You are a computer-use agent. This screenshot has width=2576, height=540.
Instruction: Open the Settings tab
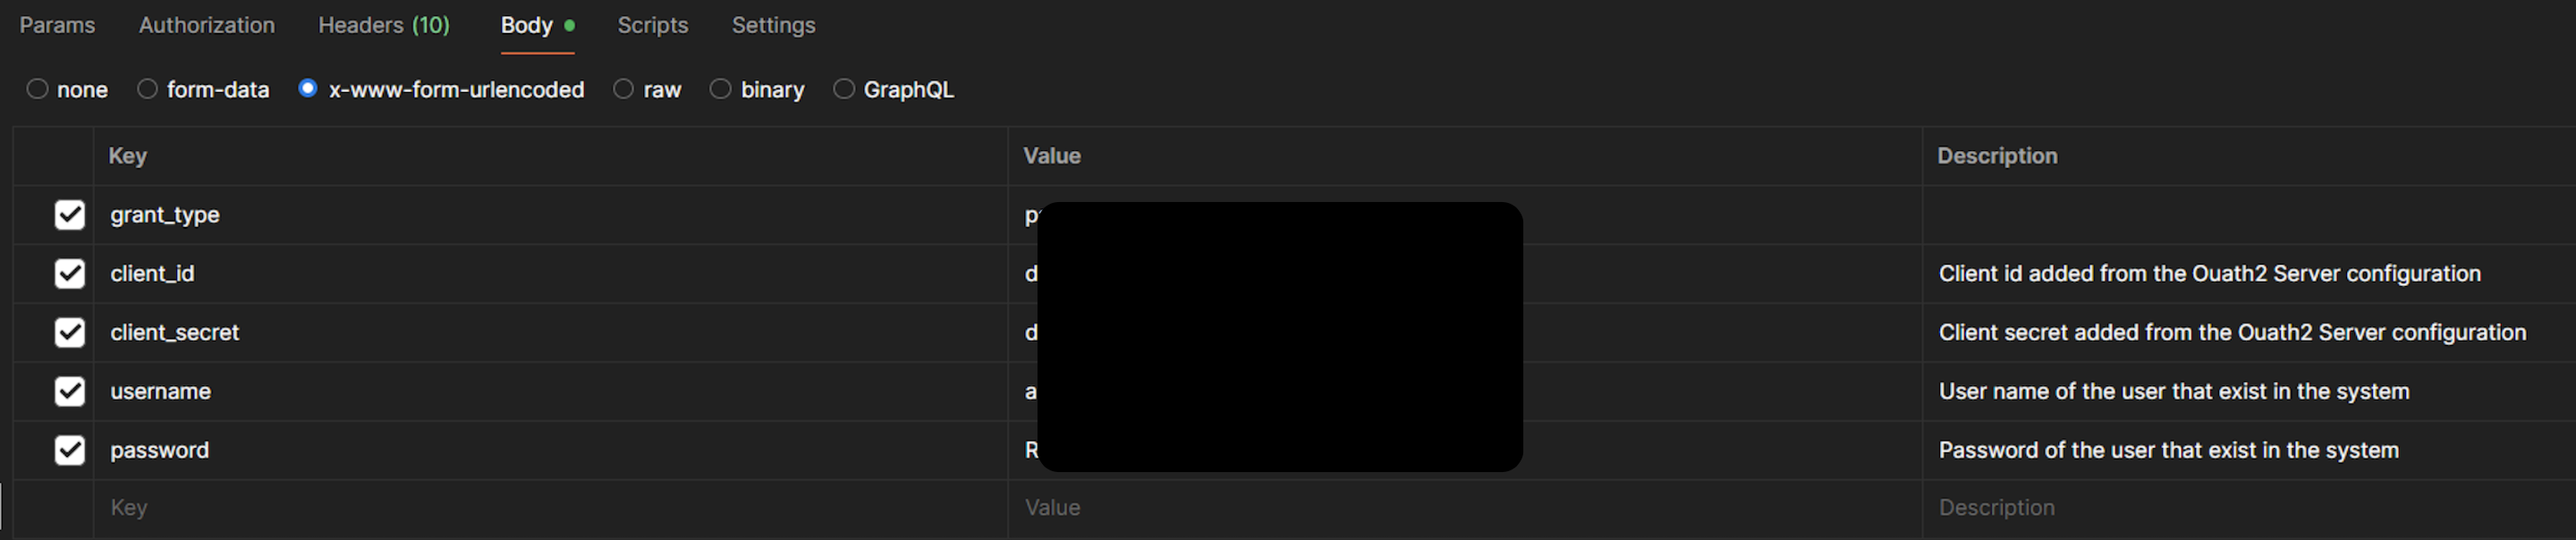point(773,25)
